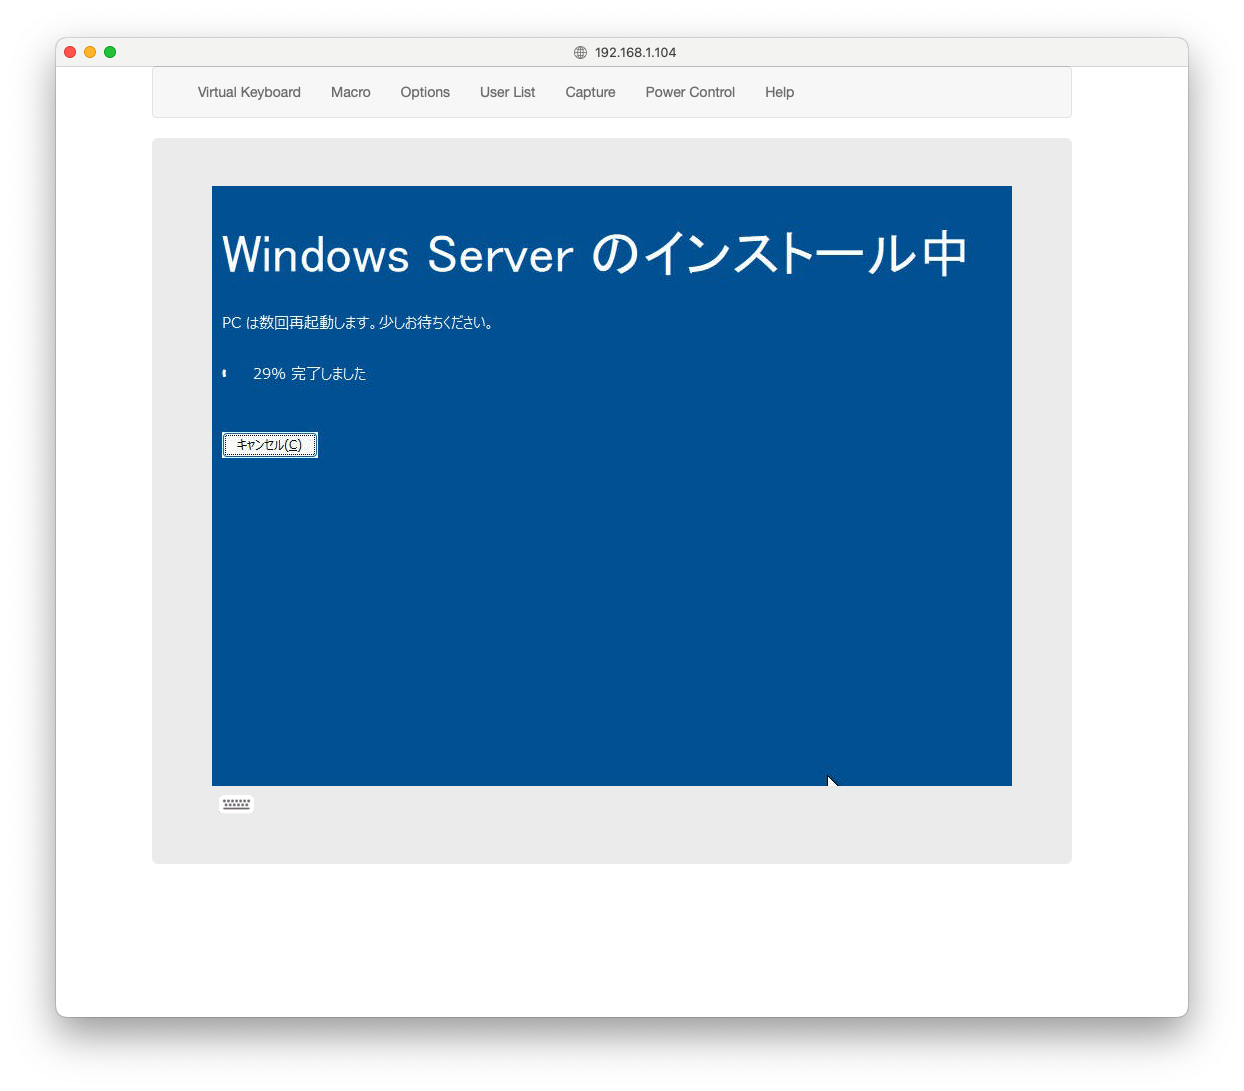Open the Virtual Keyboard menu

coord(249,92)
